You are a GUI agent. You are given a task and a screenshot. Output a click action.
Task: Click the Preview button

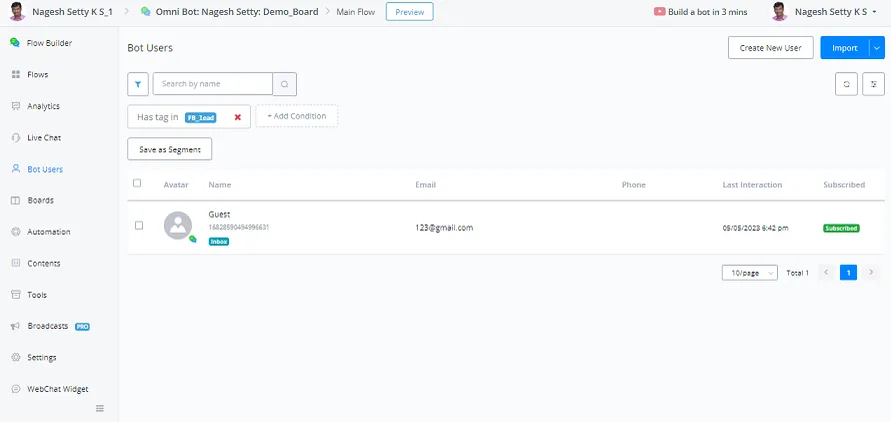[410, 11]
